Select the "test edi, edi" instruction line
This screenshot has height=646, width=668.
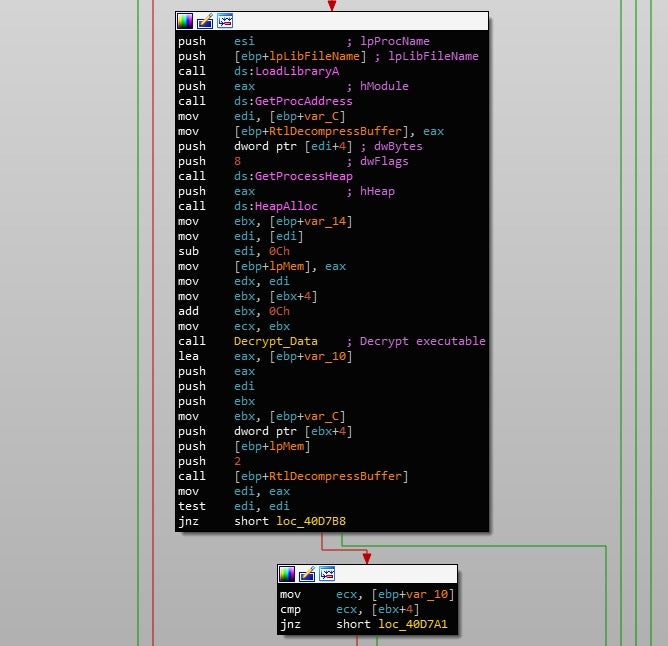click(250, 506)
